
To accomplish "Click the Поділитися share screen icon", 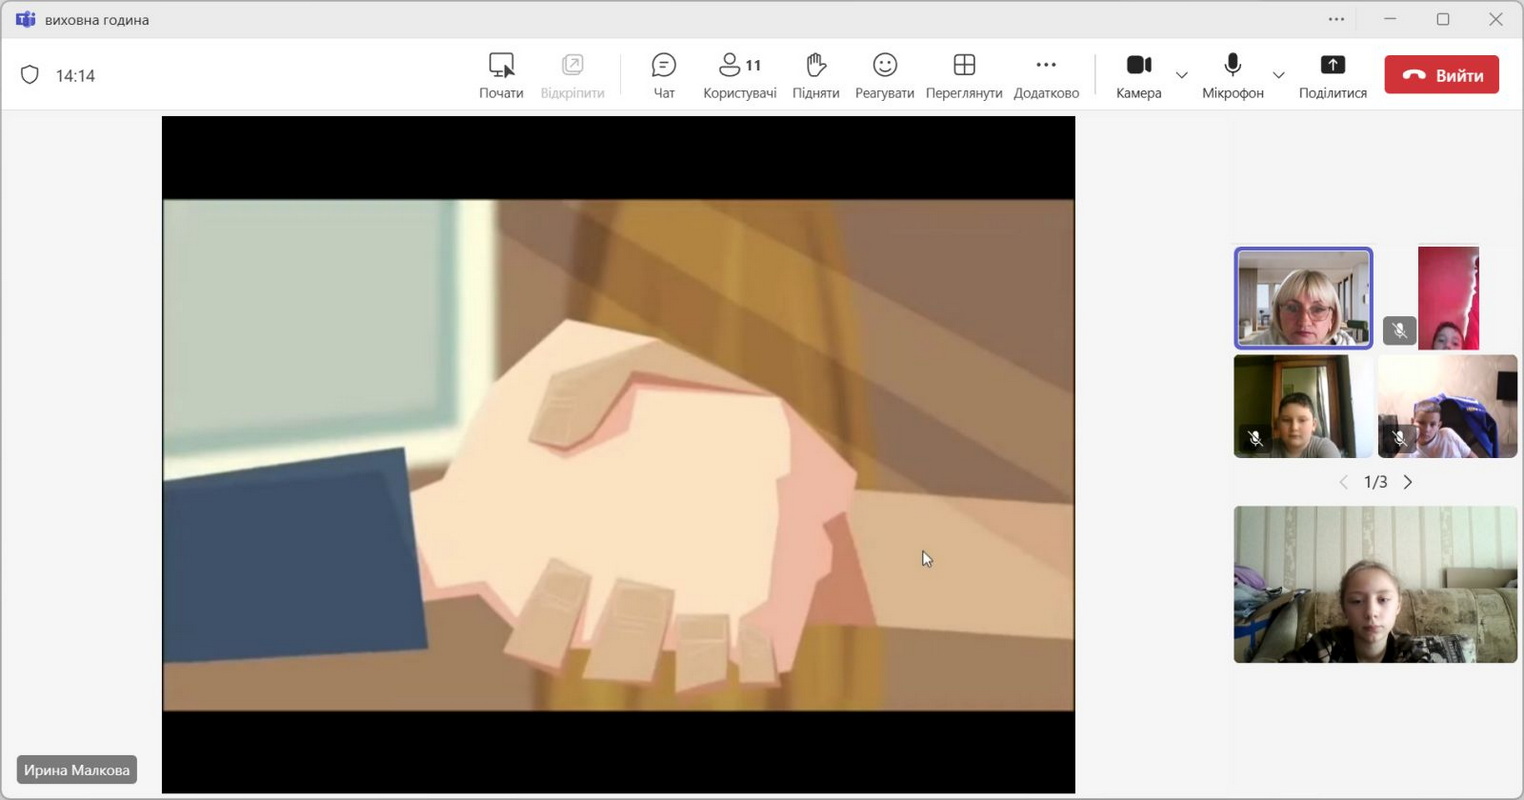I will click(1332, 67).
